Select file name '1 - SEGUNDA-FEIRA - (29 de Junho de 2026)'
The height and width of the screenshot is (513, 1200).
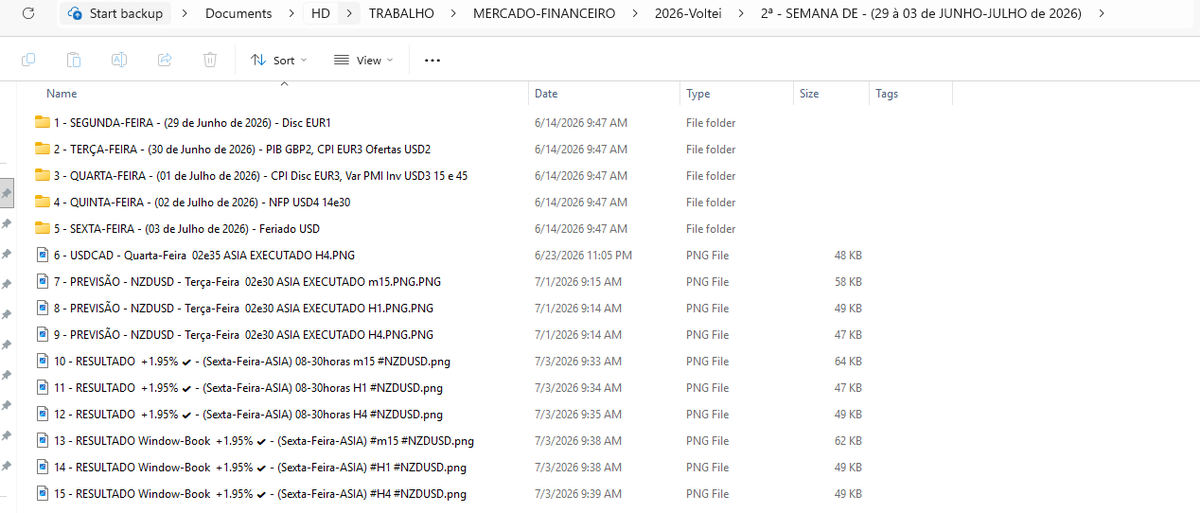[x=192, y=123]
